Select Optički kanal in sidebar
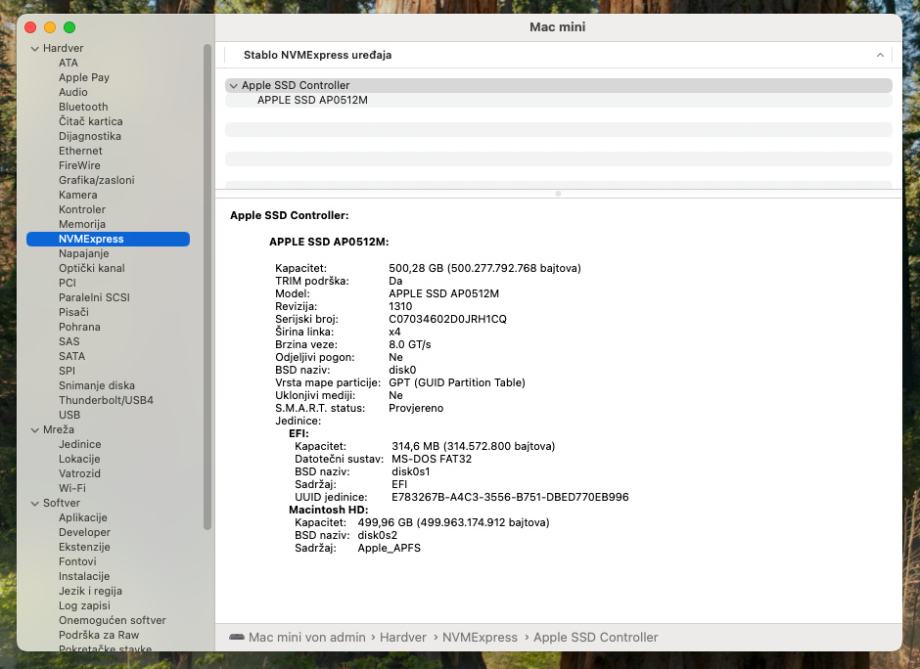The width and height of the screenshot is (920, 669). click(92, 268)
